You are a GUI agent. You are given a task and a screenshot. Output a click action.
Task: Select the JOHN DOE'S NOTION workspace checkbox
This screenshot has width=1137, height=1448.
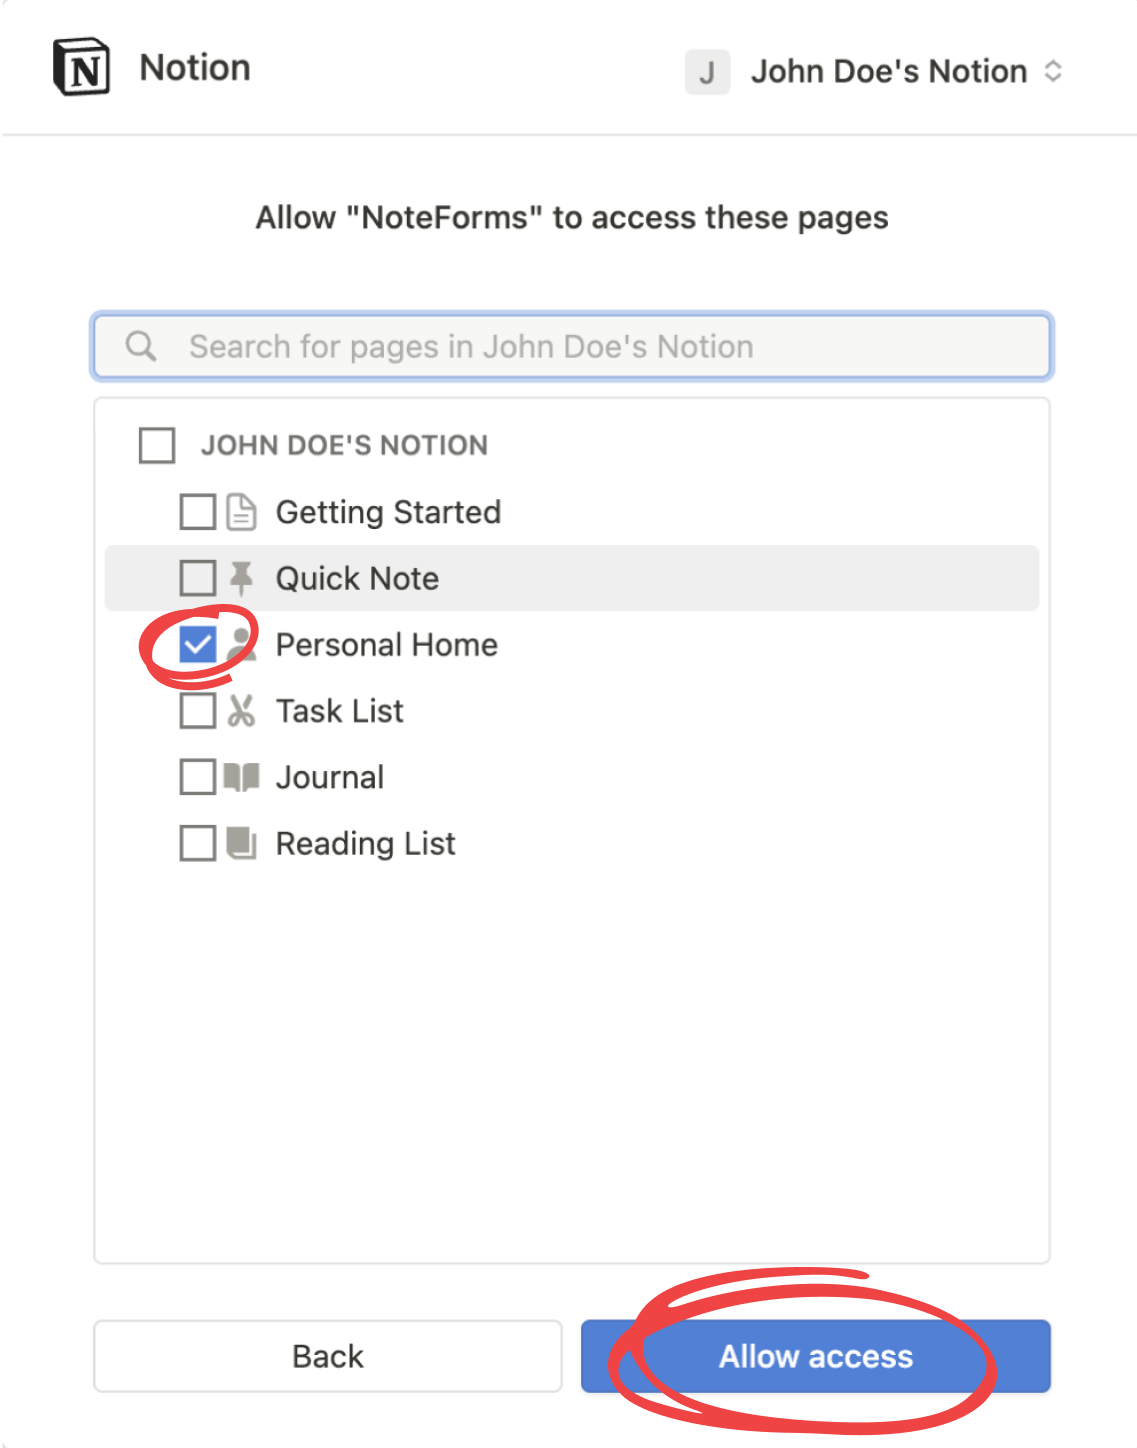pos(156,446)
